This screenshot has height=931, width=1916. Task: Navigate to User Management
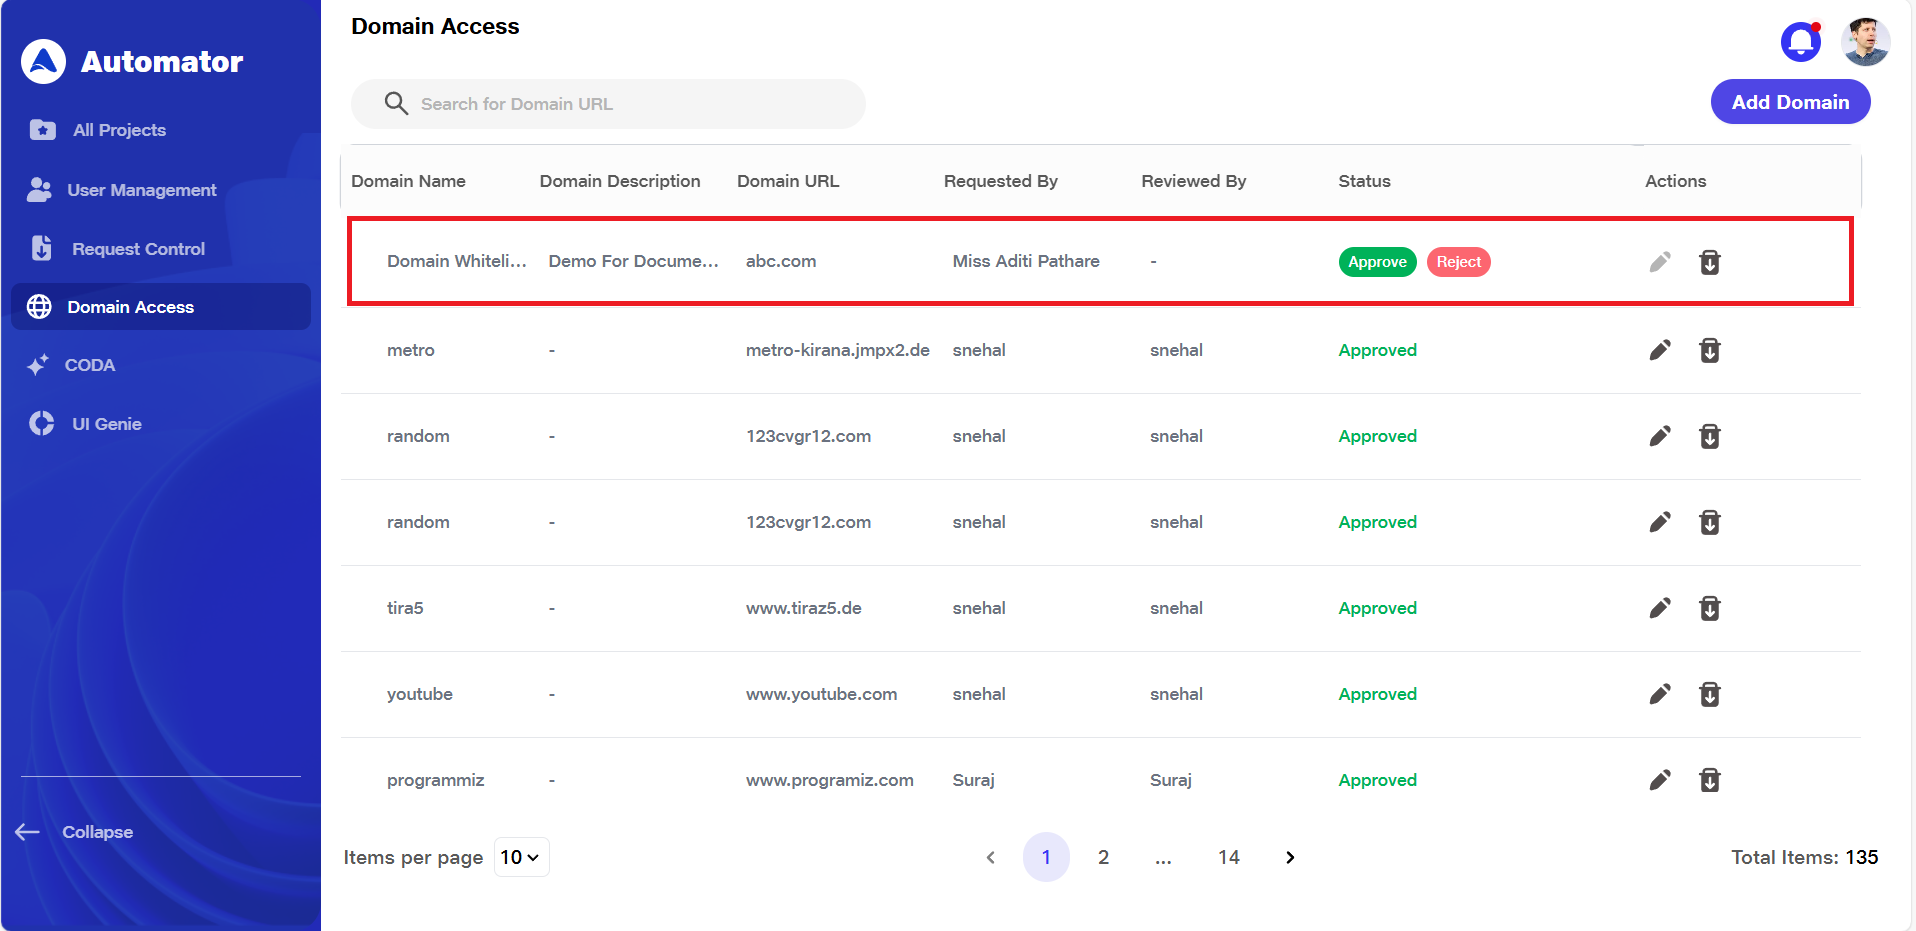[x=141, y=190]
